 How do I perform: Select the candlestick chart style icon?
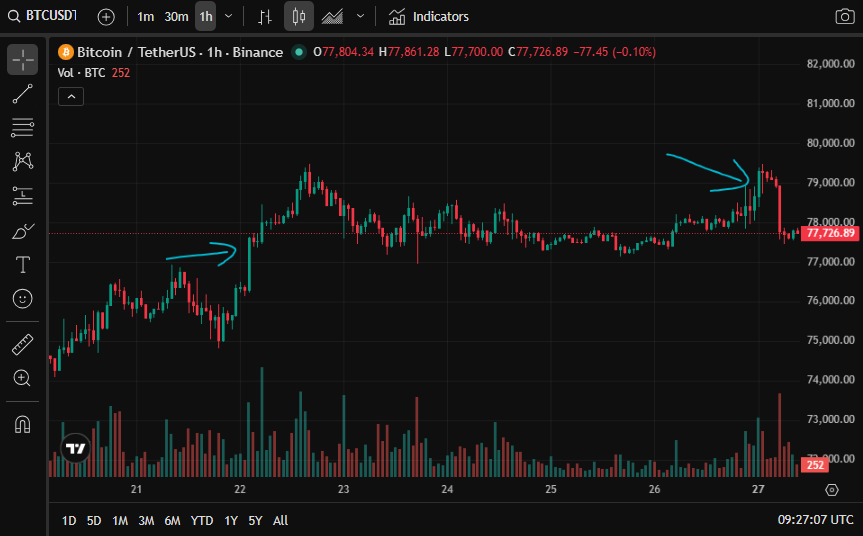point(299,17)
